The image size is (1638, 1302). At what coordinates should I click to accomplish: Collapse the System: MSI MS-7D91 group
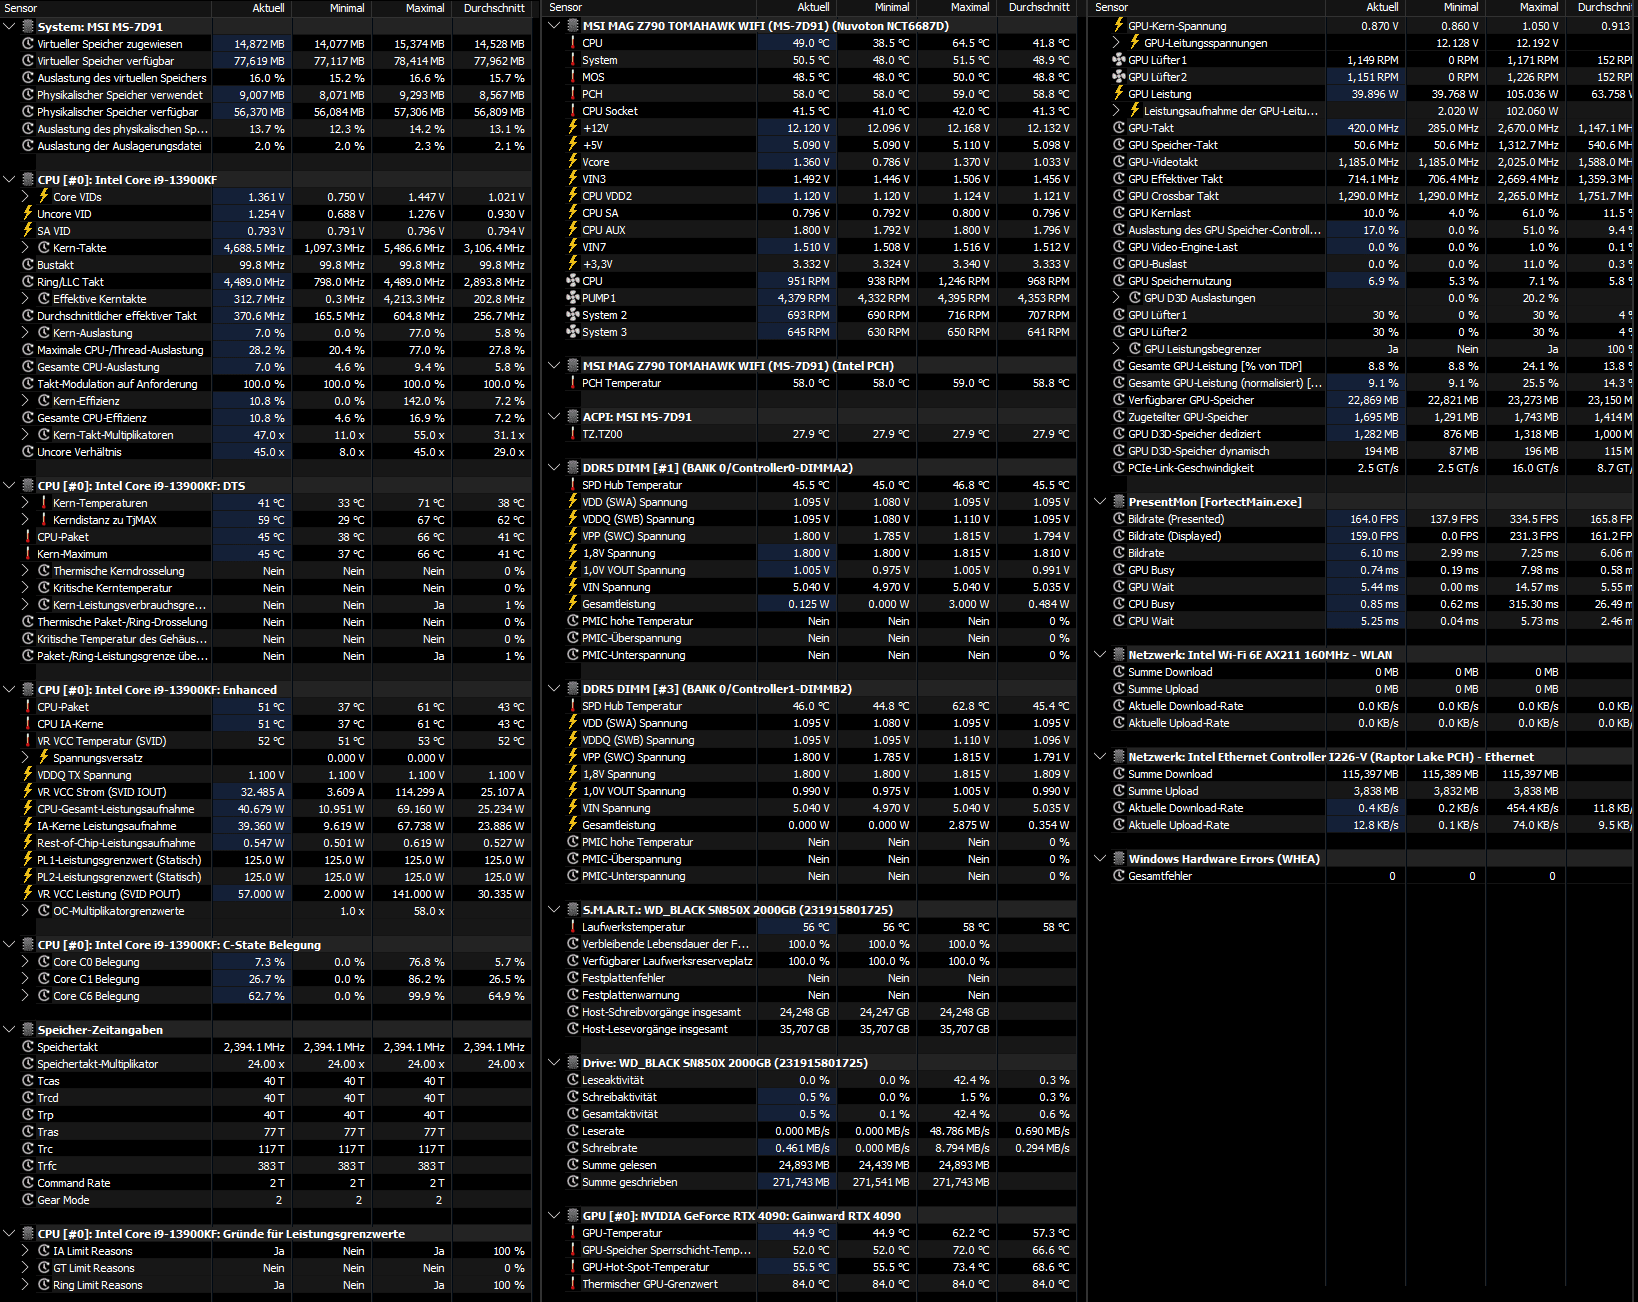pos(9,27)
